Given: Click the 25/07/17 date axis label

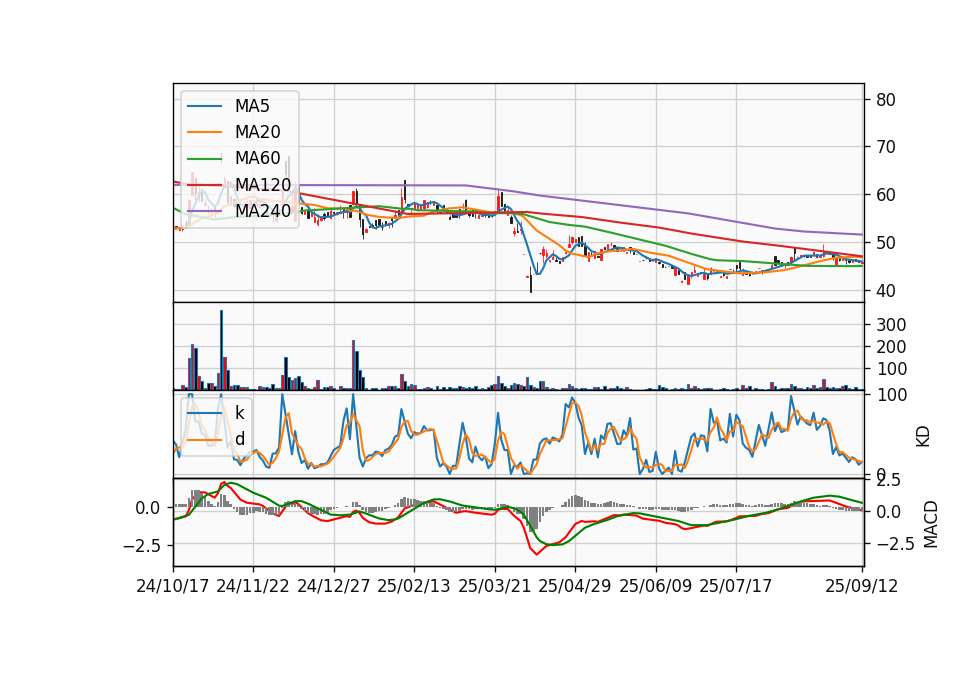Looking at the screenshot, I should [x=736, y=586].
